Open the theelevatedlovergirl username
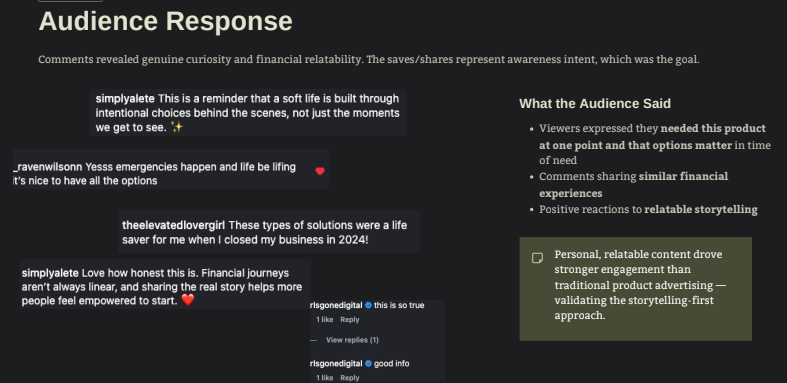Screen dimensions: 787x383 click(x=174, y=225)
